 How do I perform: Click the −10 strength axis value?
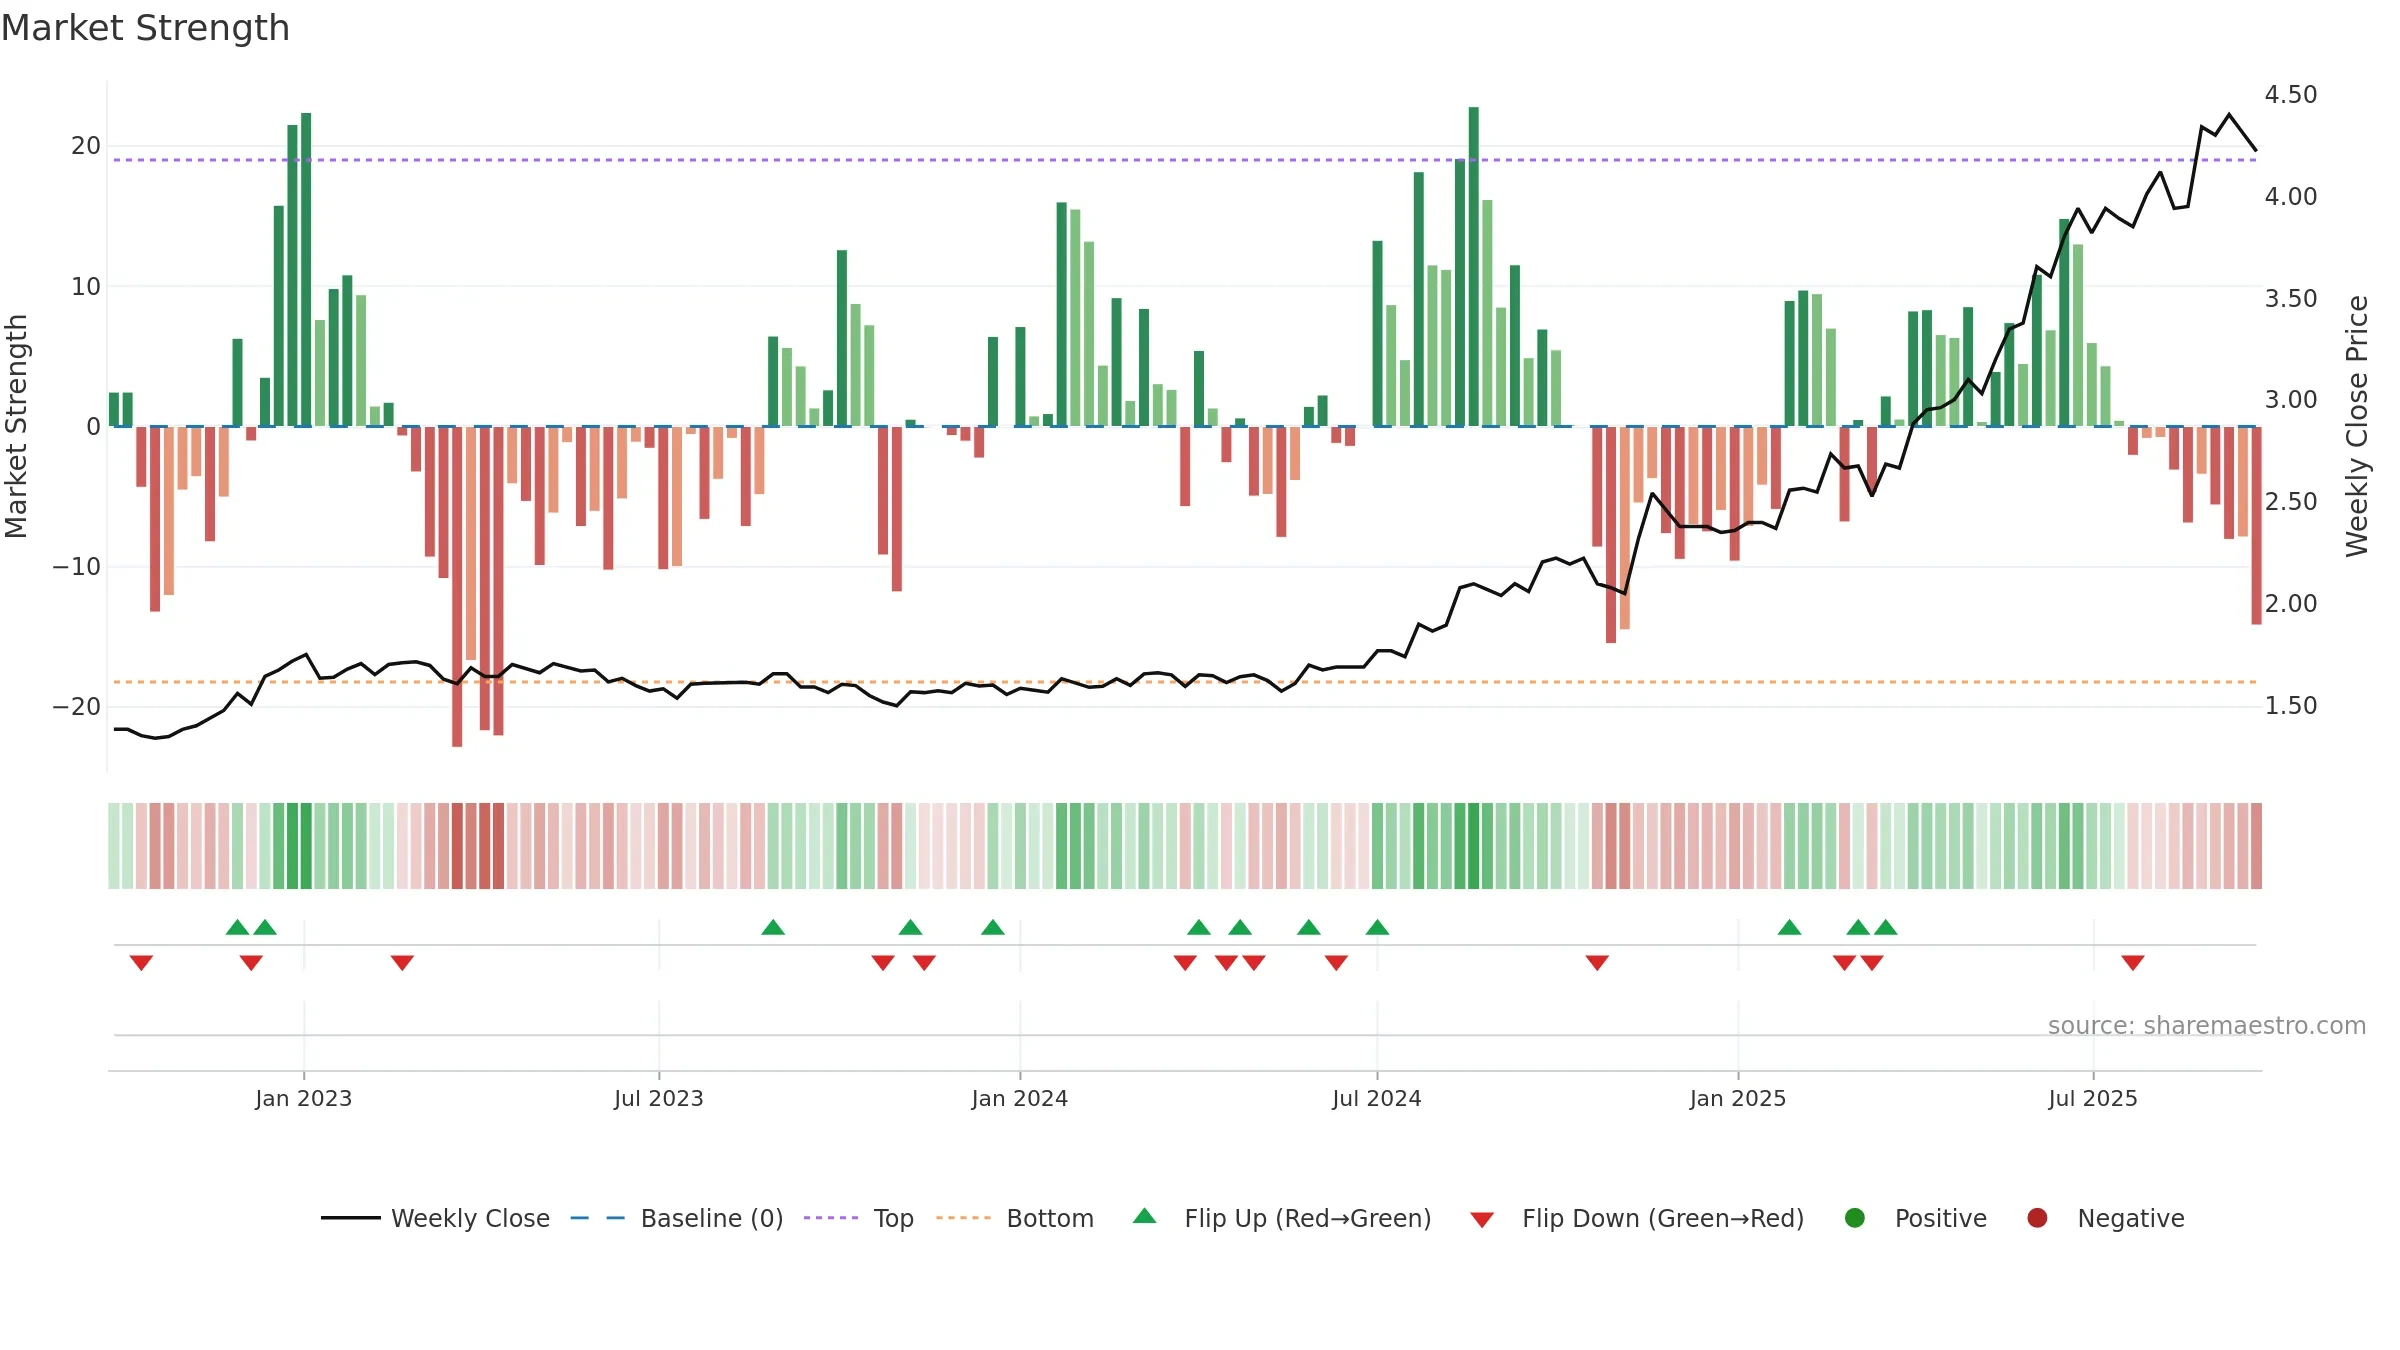pos(77,567)
